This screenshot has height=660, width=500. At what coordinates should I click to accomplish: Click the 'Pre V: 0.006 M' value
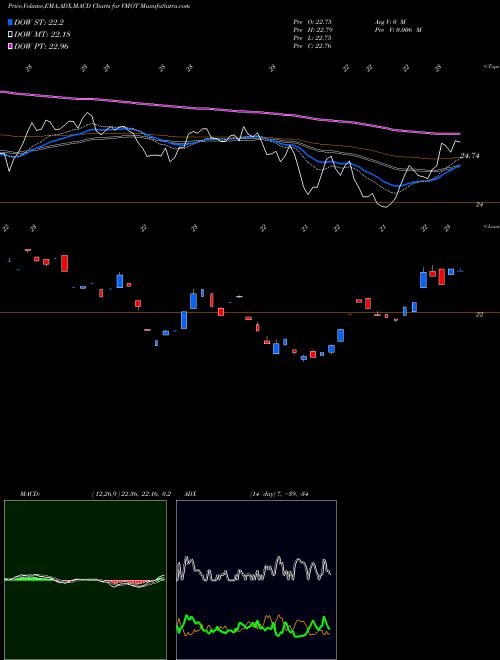(x=398, y=30)
